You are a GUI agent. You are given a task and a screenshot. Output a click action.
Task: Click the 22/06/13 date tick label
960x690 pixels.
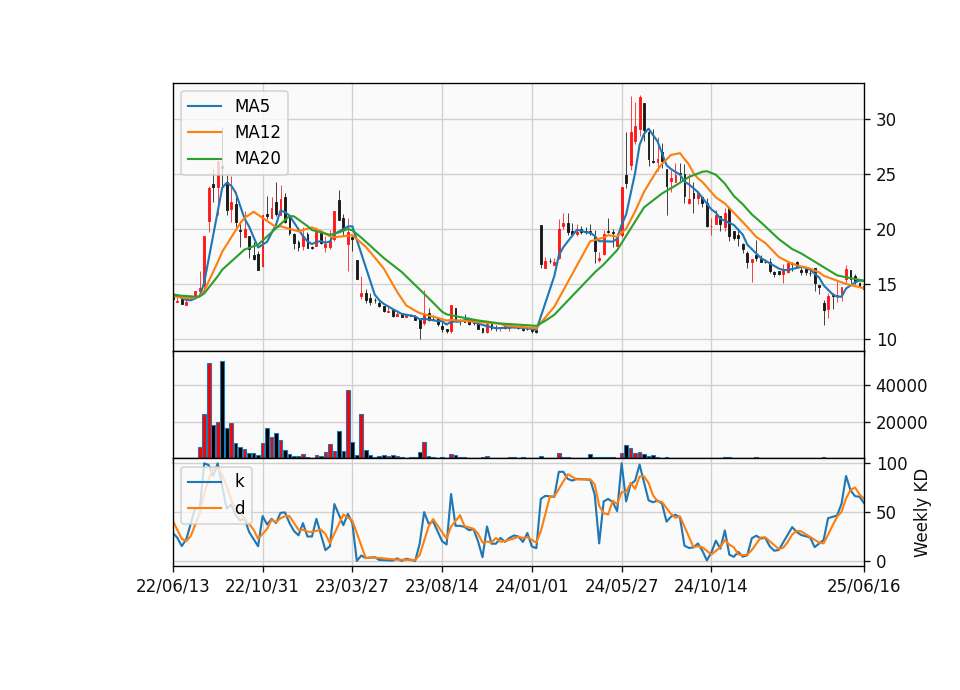[x=173, y=586]
